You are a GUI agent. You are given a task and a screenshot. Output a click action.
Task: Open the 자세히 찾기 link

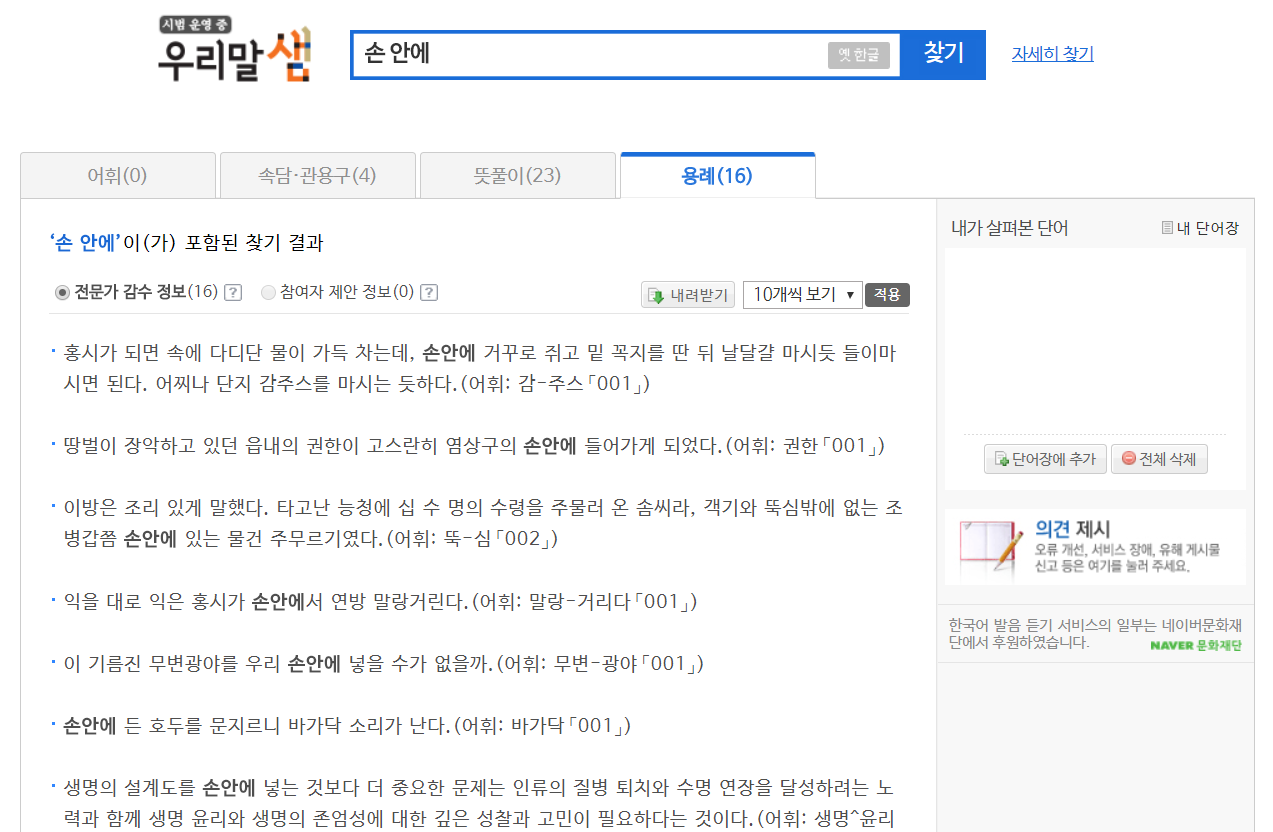click(x=1051, y=54)
